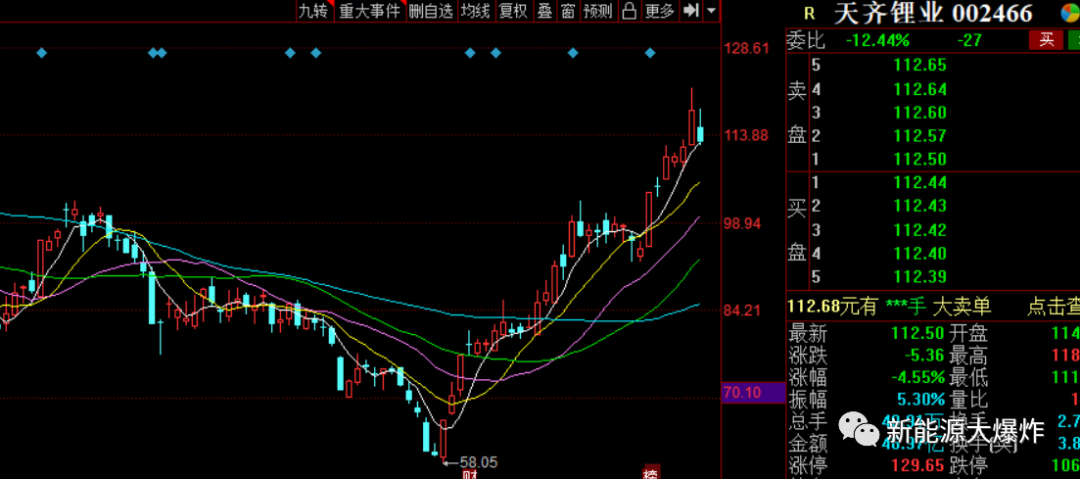Image resolution: width=1080 pixels, height=479 pixels.
Task: Open the 九转 indicator button
Action: (x=314, y=10)
